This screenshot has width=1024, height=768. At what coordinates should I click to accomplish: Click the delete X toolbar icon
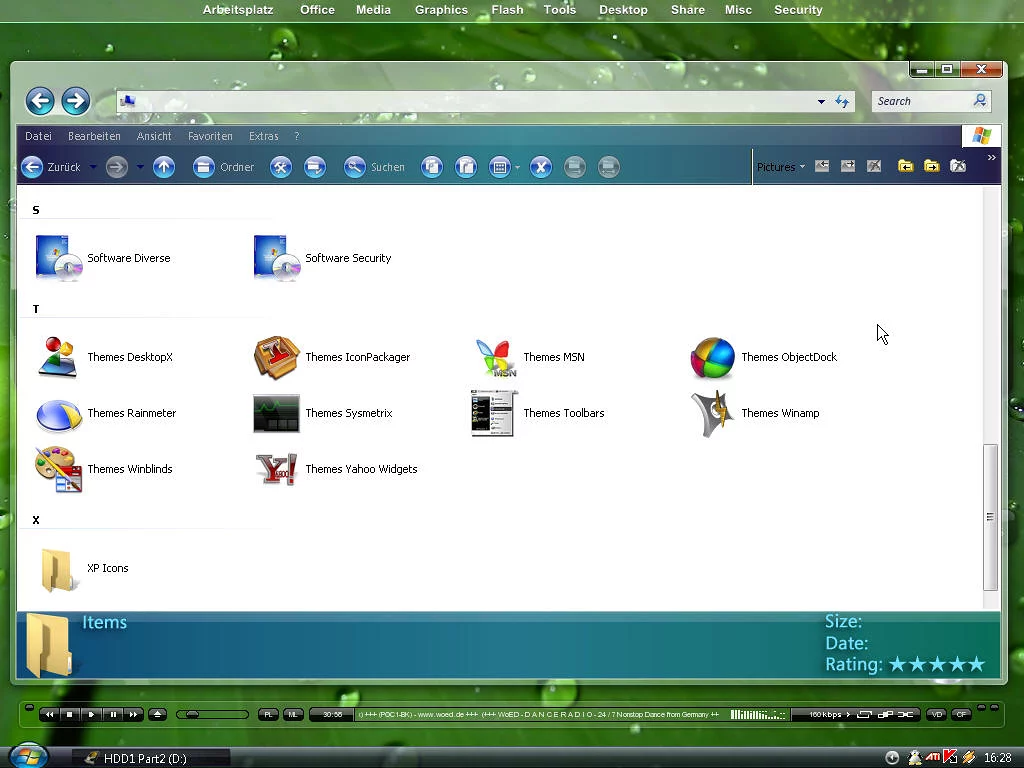click(x=541, y=167)
